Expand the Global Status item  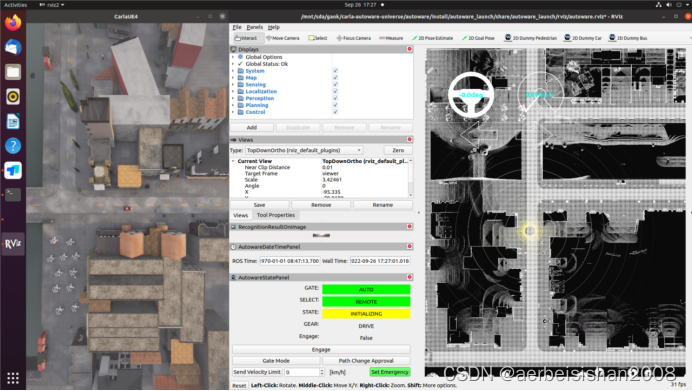233,64
